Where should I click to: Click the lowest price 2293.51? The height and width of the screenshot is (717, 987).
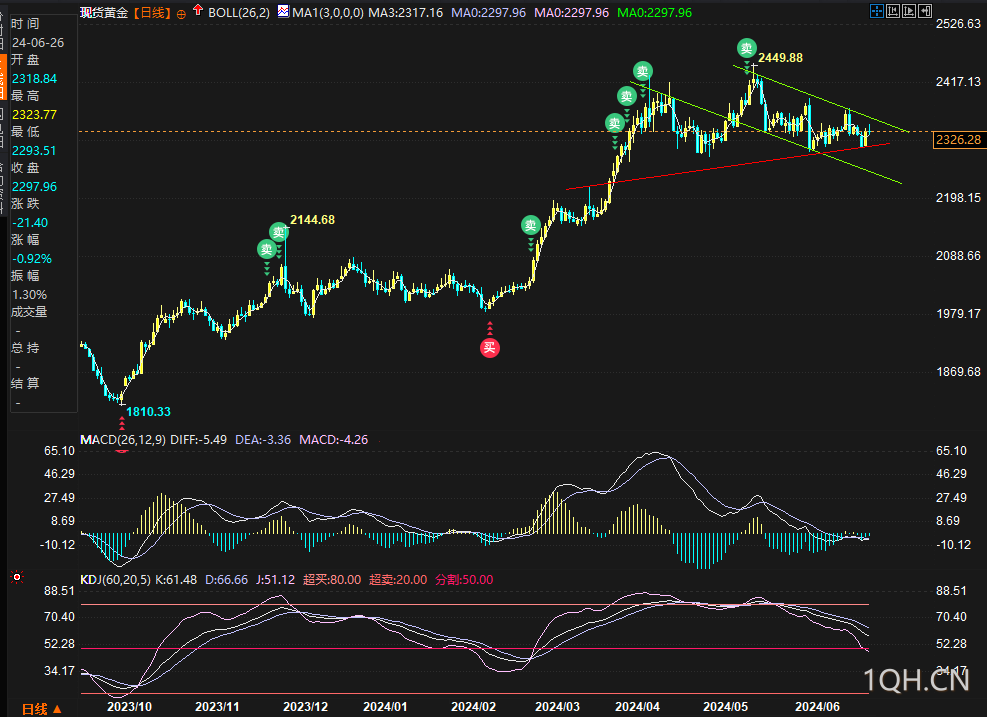(35, 150)
